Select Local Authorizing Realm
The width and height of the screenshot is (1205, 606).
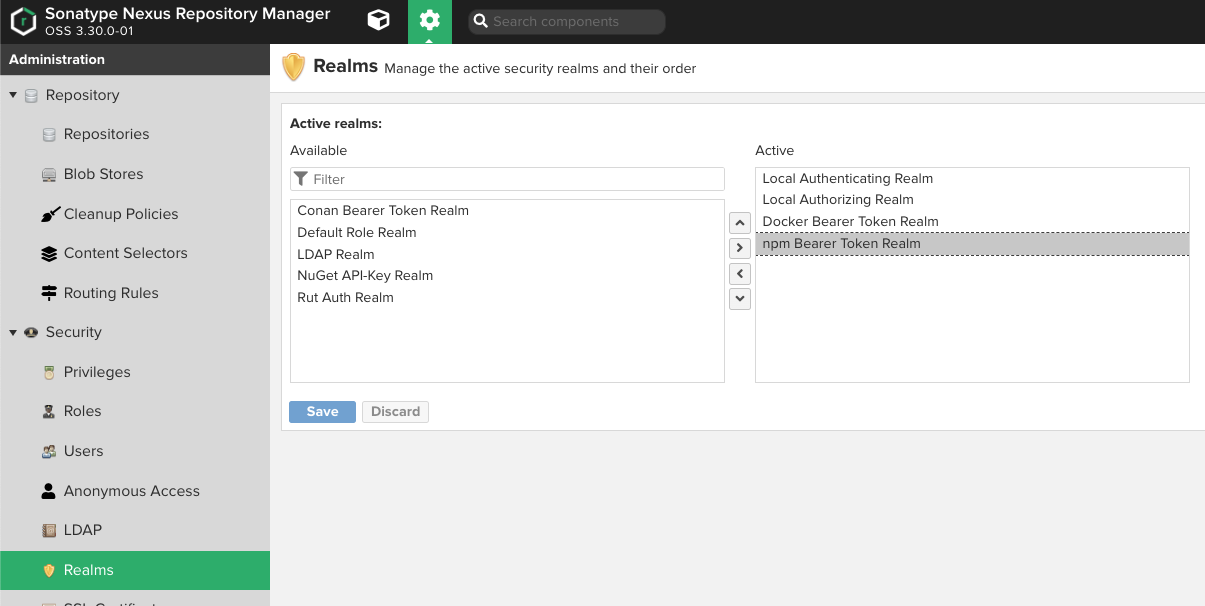(972, 200)
